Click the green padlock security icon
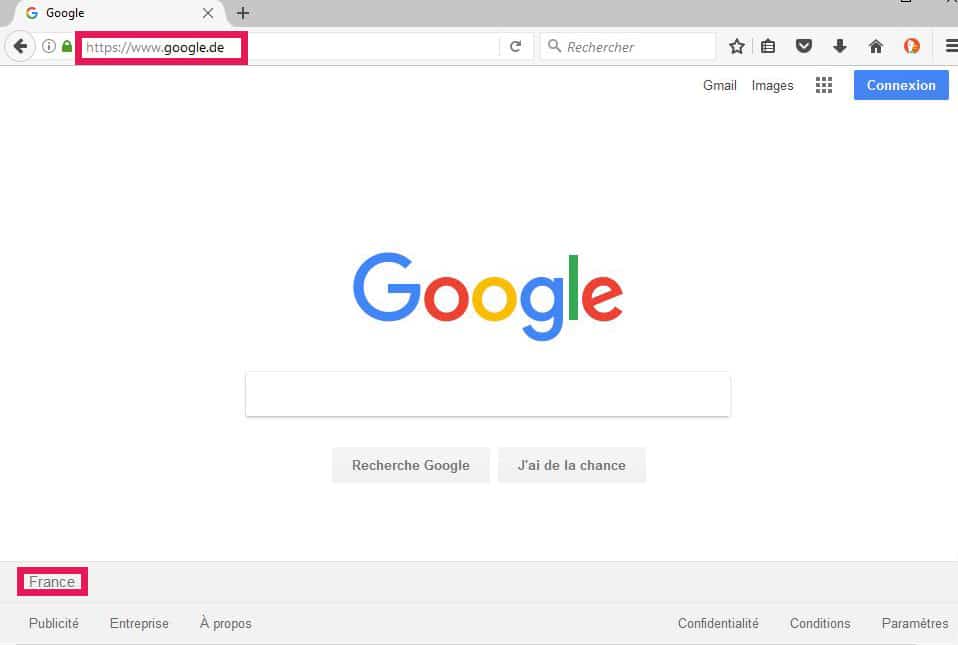 pos(67,46)
